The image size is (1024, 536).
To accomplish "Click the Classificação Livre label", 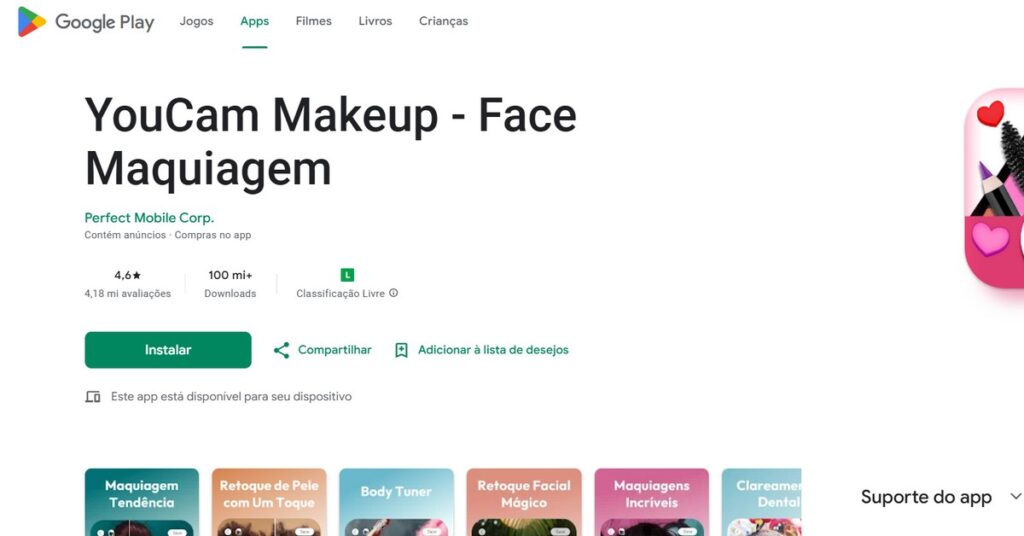I will tap(340, 294).
